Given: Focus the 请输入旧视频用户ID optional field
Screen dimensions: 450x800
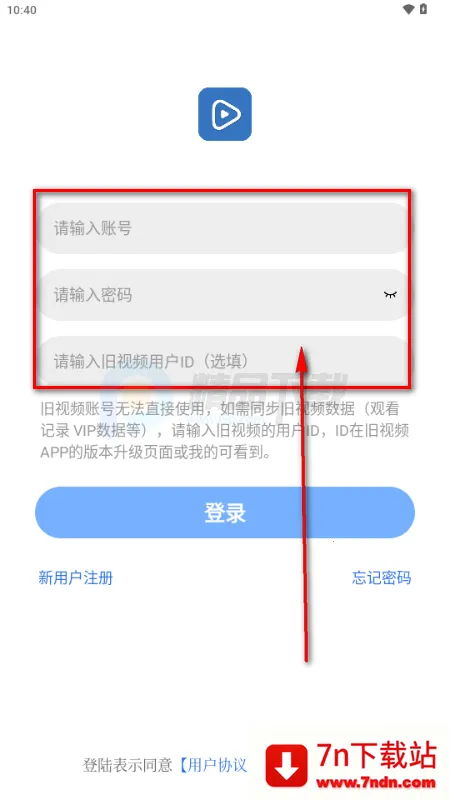Looking at the screenshot, I should point(224,361).
